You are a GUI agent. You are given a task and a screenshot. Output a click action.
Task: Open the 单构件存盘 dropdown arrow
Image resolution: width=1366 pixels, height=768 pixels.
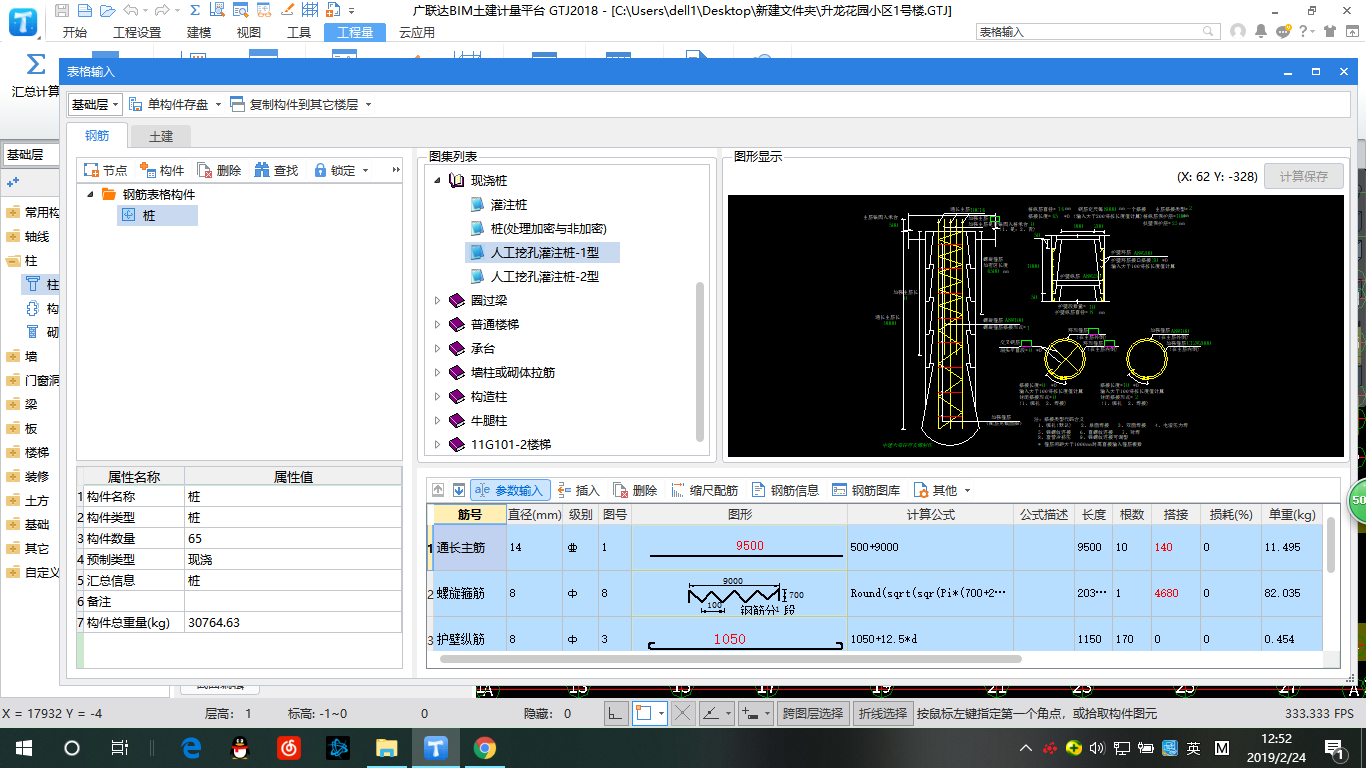217,104
